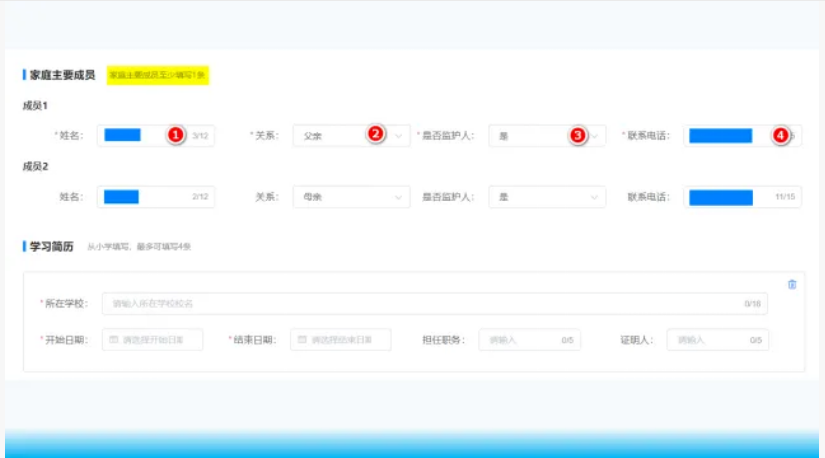Viewport: 825px width, 458px height.
Task: Focus the 所在学校 school name input
Action: 420,303
